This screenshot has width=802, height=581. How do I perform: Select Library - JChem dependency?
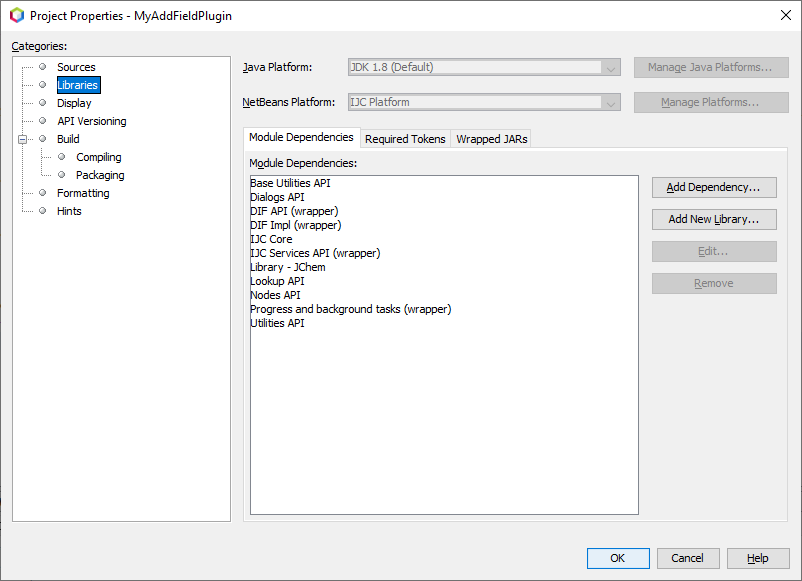click(x=288, y=267)
